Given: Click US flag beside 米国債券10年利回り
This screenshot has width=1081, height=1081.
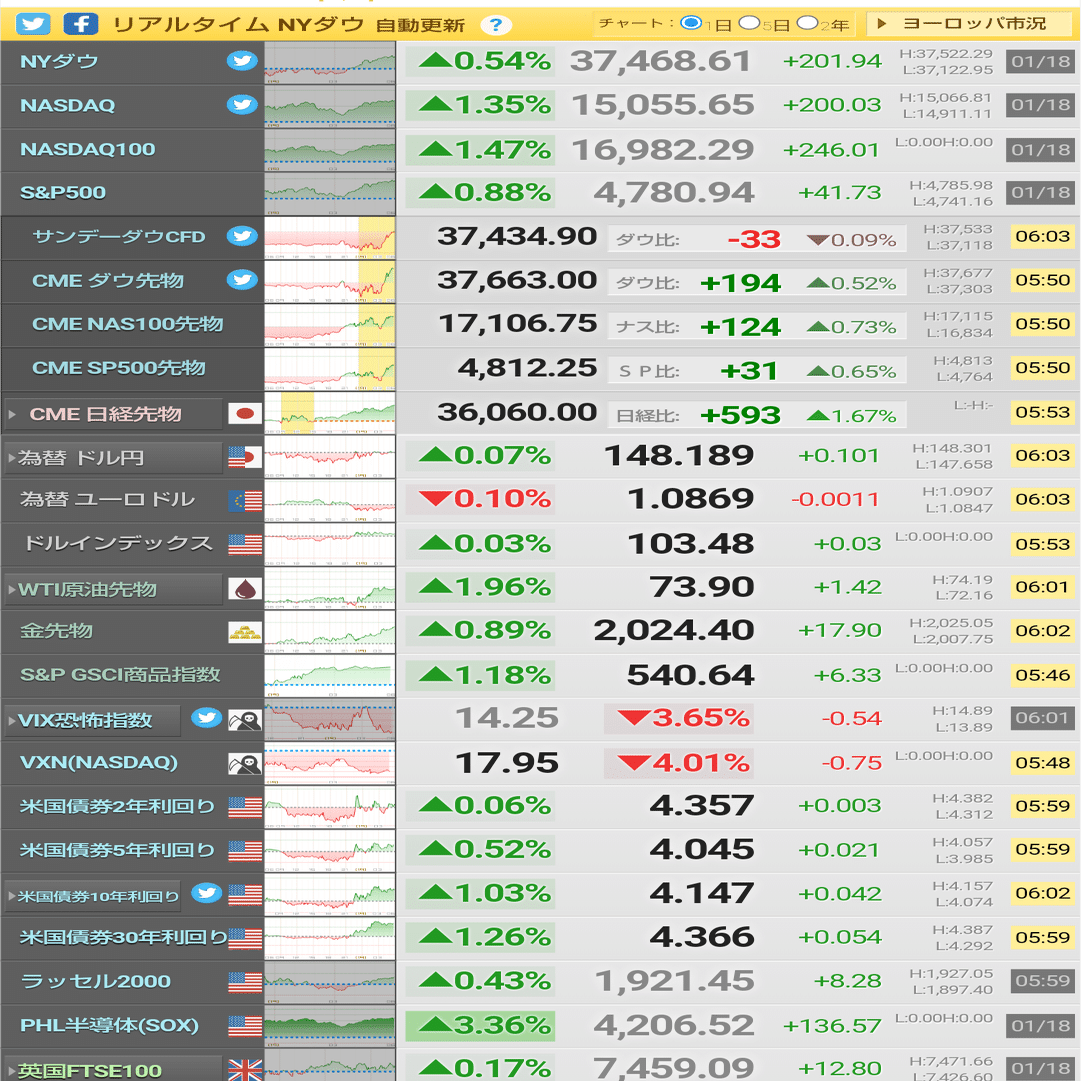Looking at the screenshot, I should 245,895.
